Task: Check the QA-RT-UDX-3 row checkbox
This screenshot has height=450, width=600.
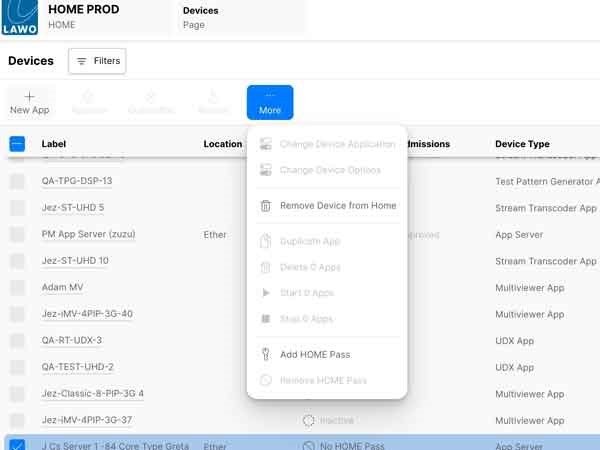Action: click(17, 341)
